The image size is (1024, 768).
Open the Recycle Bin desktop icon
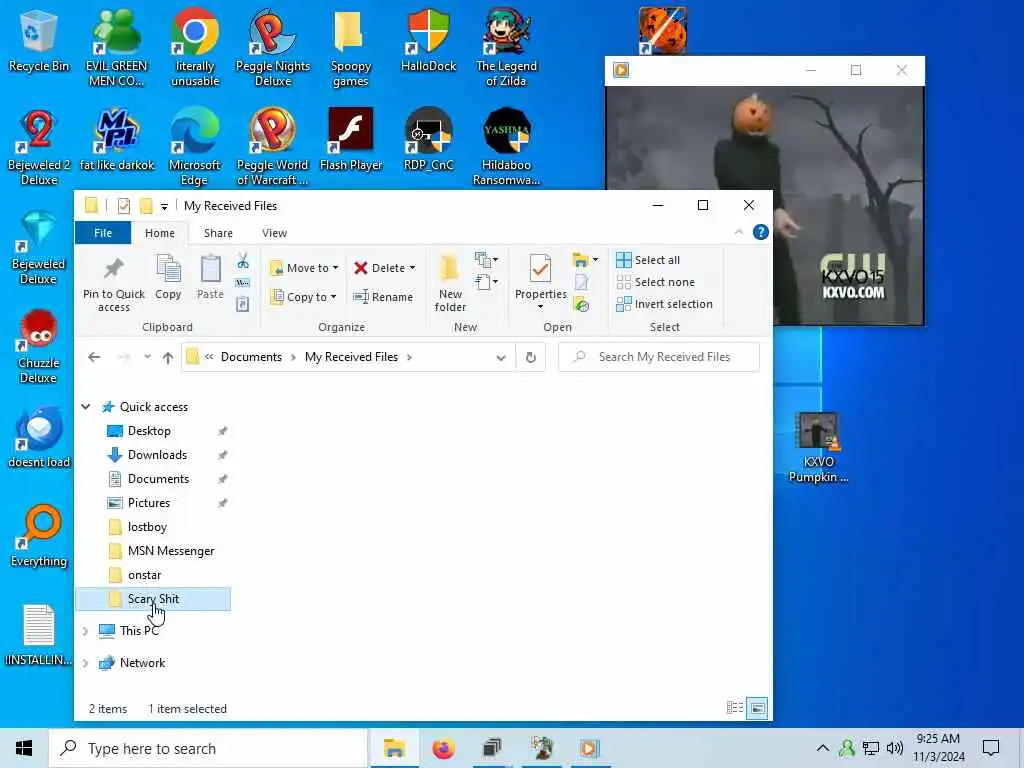tap(38, 39)
